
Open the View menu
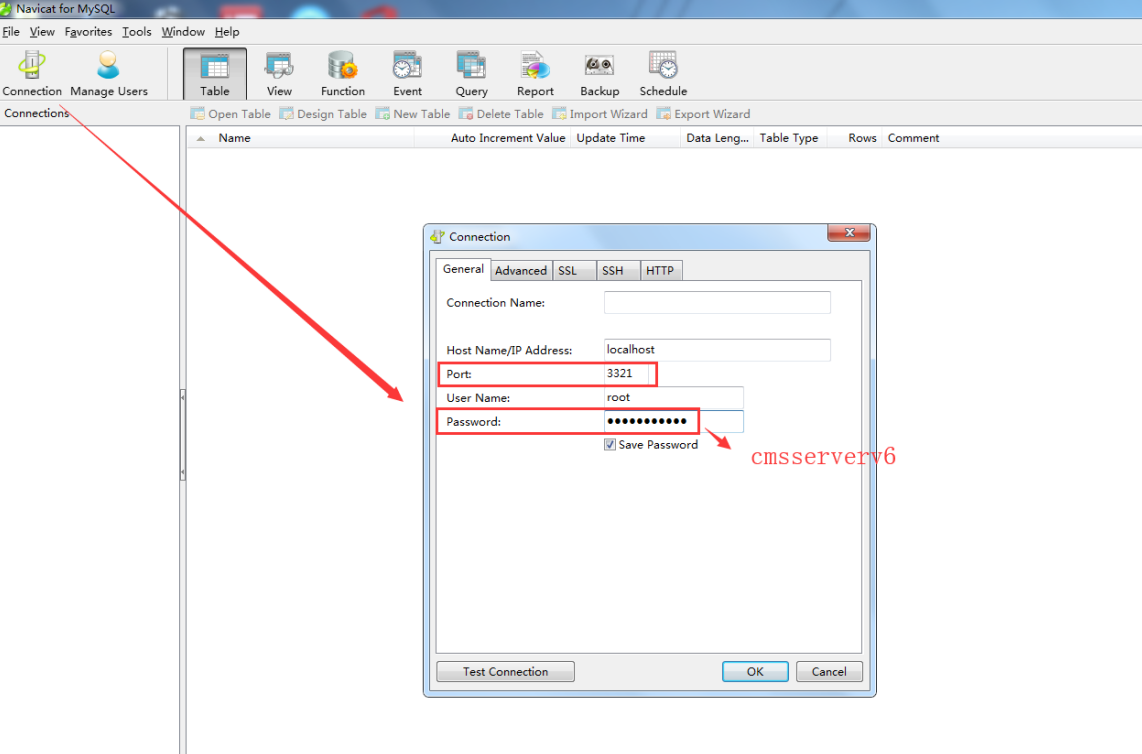click(x=42, y=32)
